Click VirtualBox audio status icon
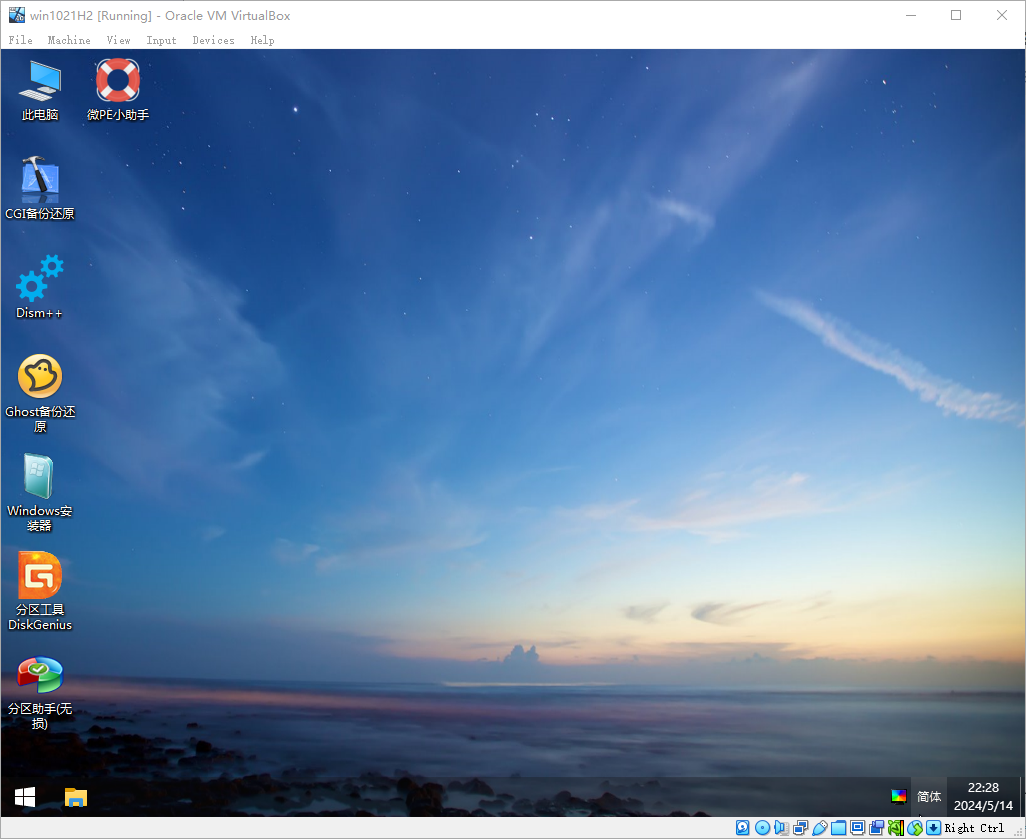The width and height of the screenshot is (1026, 839). tap(781, 828)
